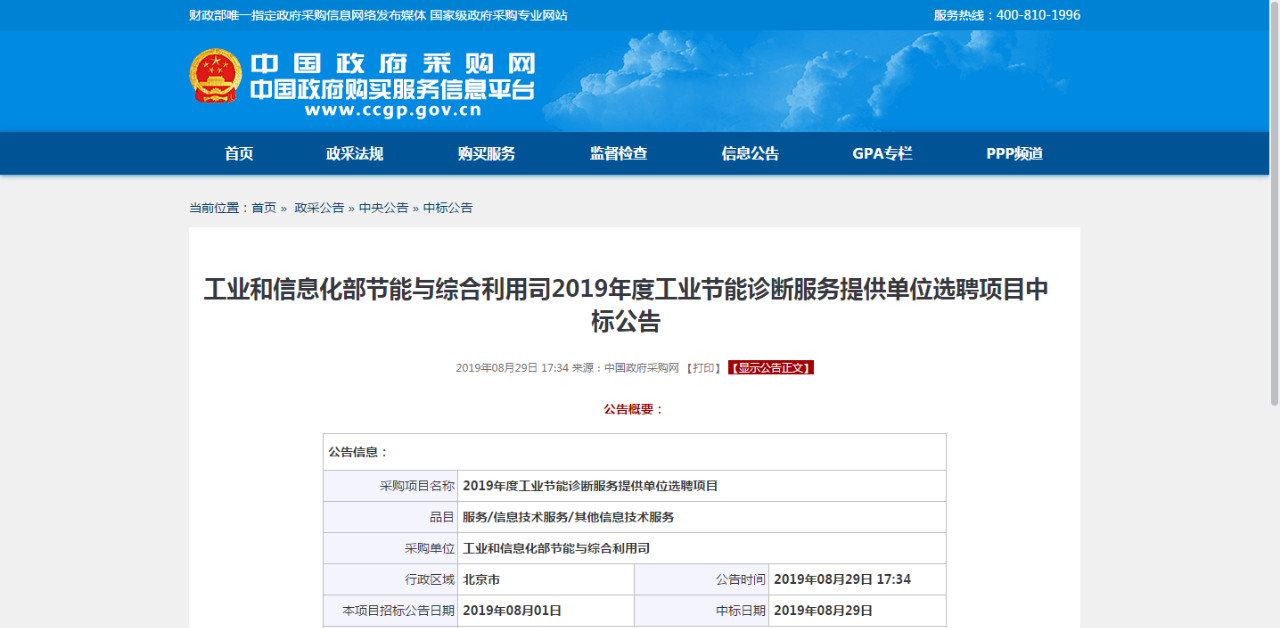Click the 中国政府采购网 site title banner
Image resolution: width=1280 pixels, height=628 pixels.
point(392,63)
